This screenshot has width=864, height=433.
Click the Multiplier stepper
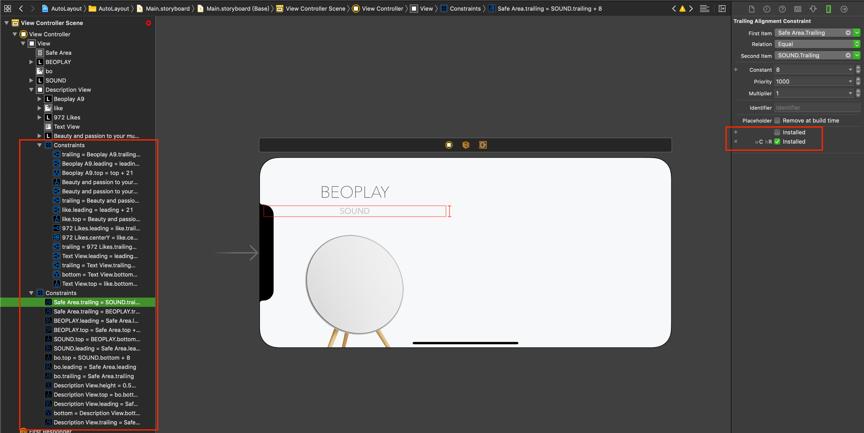(x=858, y=94)
